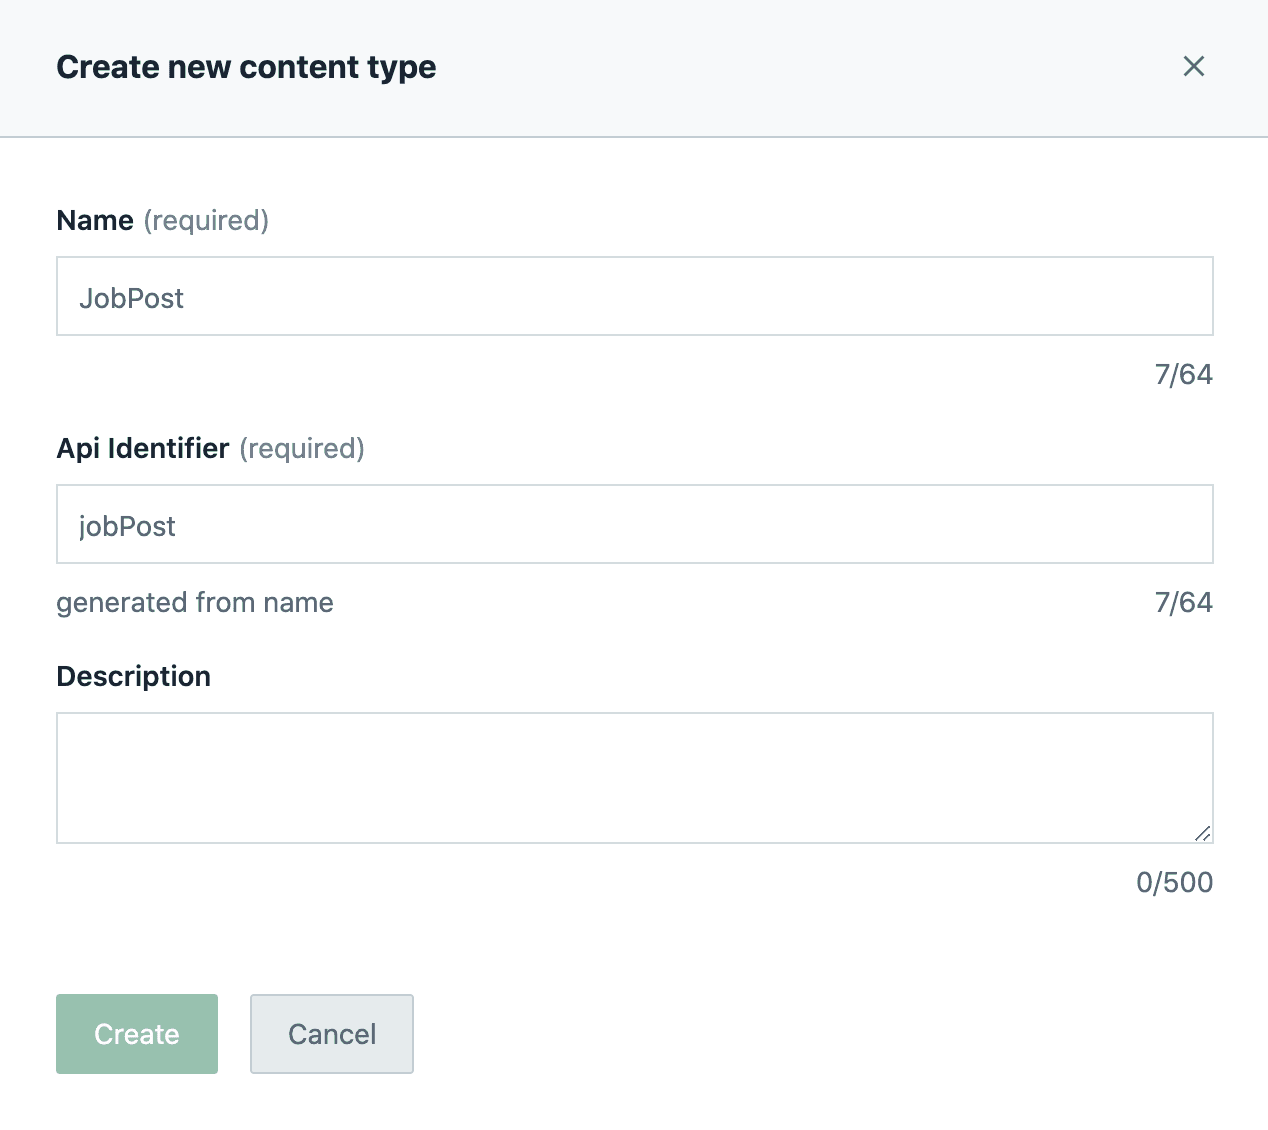Focus the Name input containing JobPost
The image size is (1268, 1130).
(x=634, y=296)
